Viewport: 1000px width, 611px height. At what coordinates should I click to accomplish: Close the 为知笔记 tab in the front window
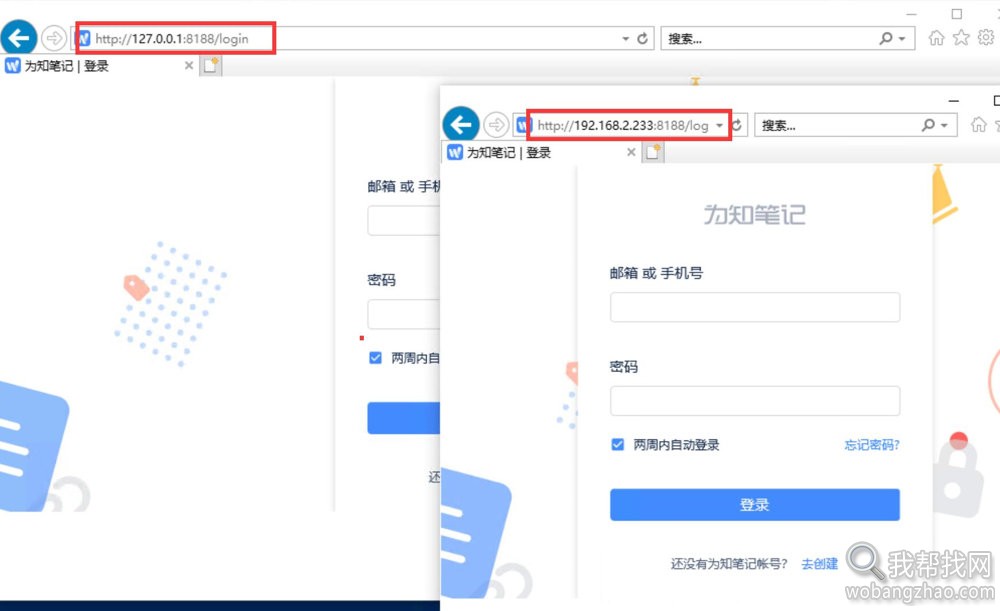(631, 152)
